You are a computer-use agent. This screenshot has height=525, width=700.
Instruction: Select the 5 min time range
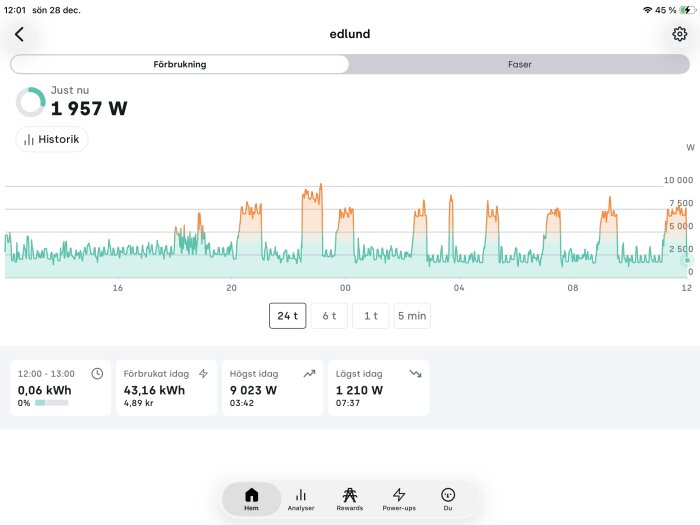[x=412, y=316]
